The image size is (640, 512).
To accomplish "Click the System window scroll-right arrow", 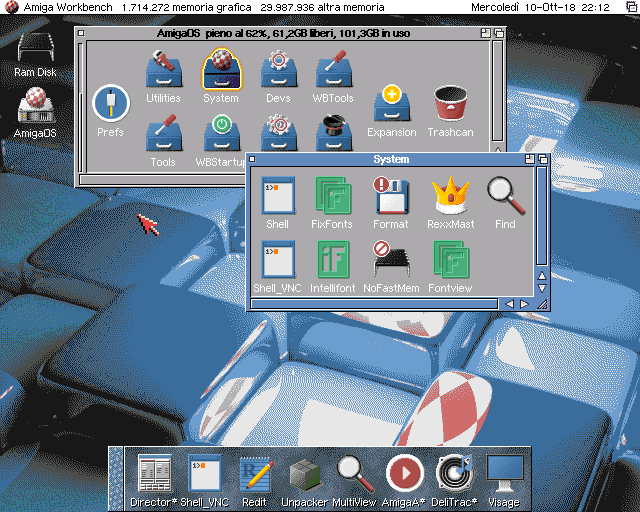I will 524,303.
